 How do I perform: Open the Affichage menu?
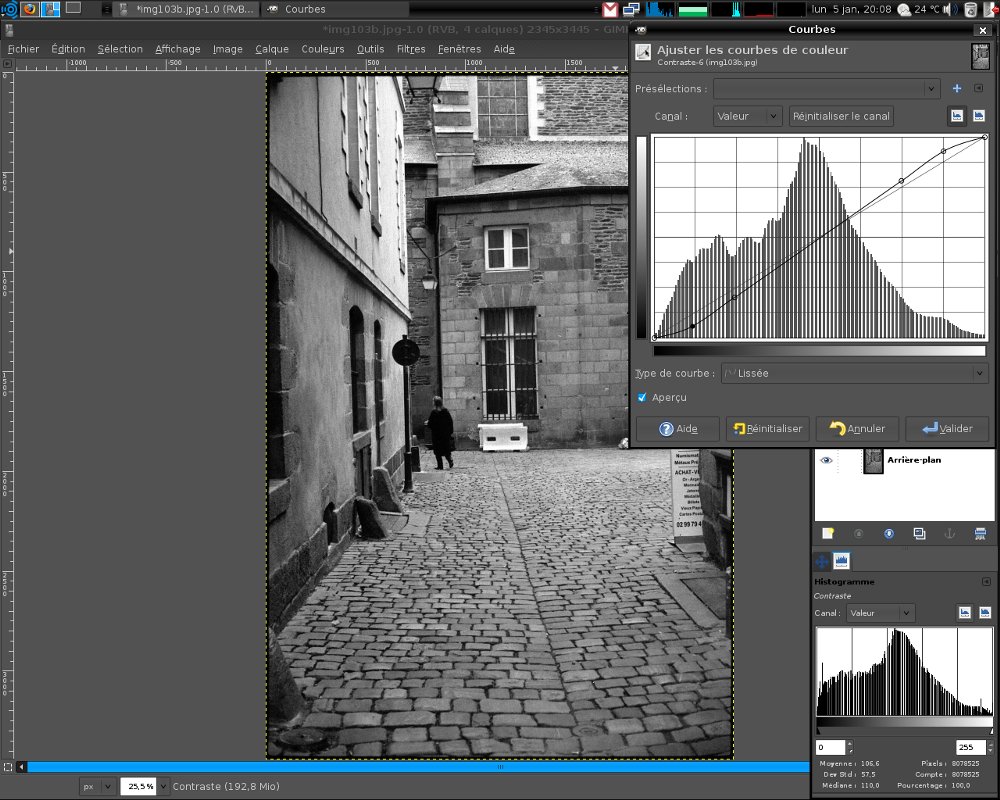tap(178, 49)
